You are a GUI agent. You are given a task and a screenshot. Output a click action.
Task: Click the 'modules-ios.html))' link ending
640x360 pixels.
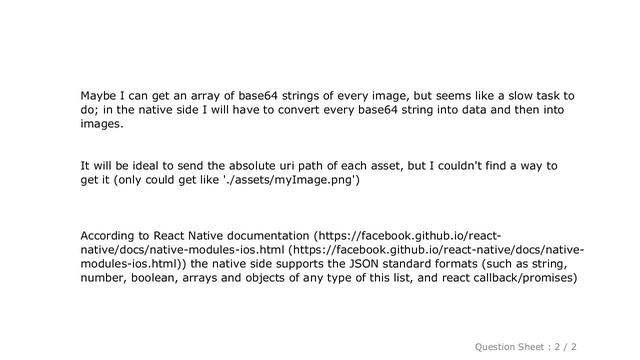click(133, 264)
